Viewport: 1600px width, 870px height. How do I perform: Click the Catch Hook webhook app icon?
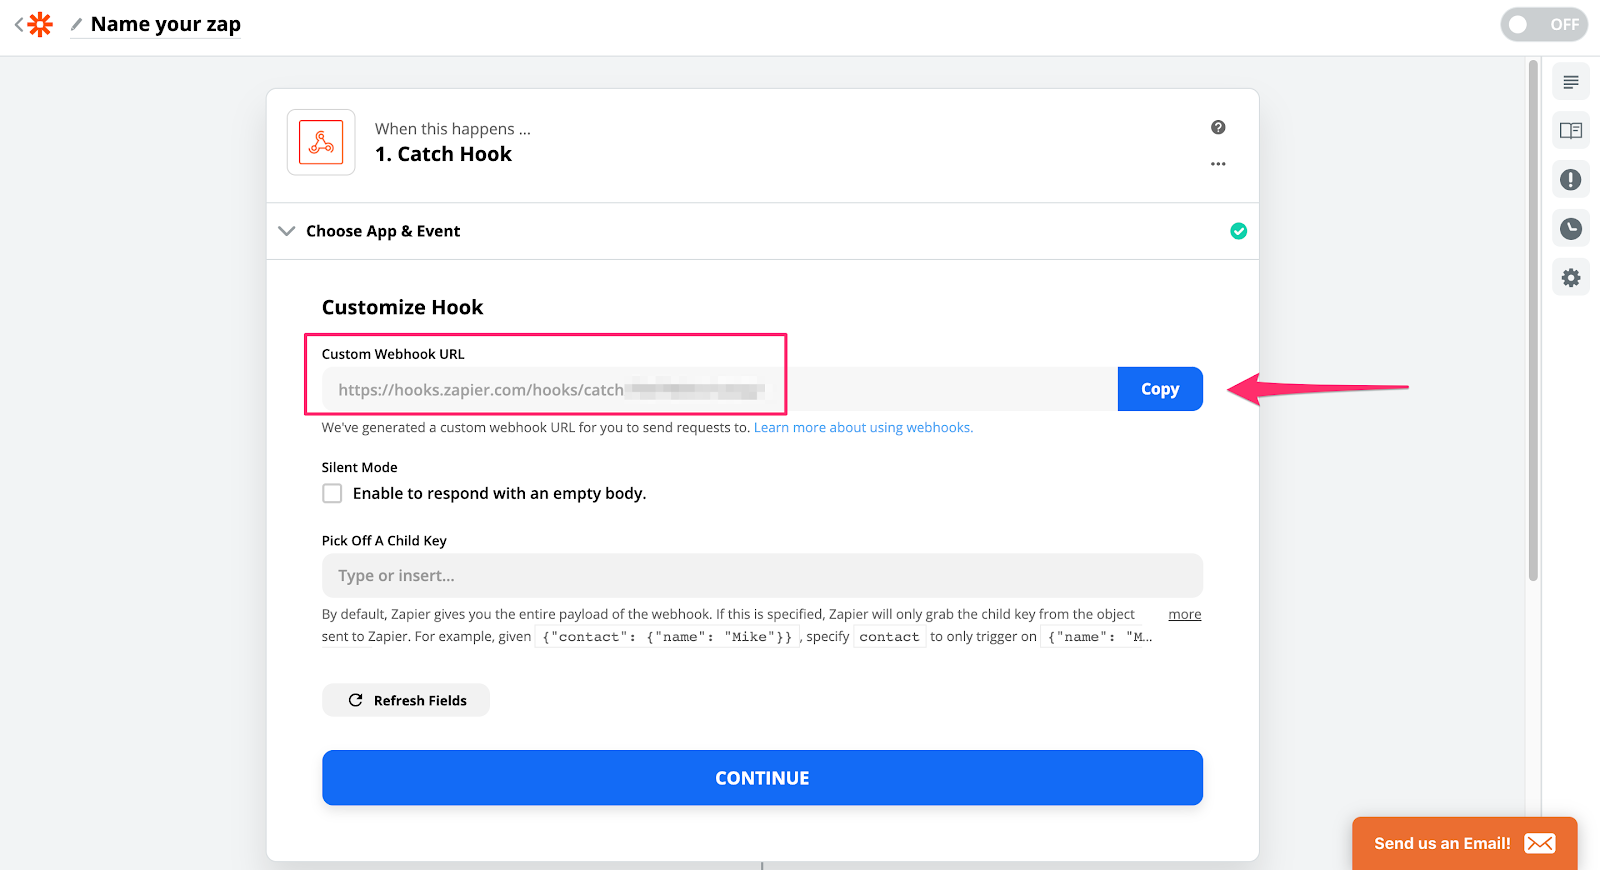(321, 142)
